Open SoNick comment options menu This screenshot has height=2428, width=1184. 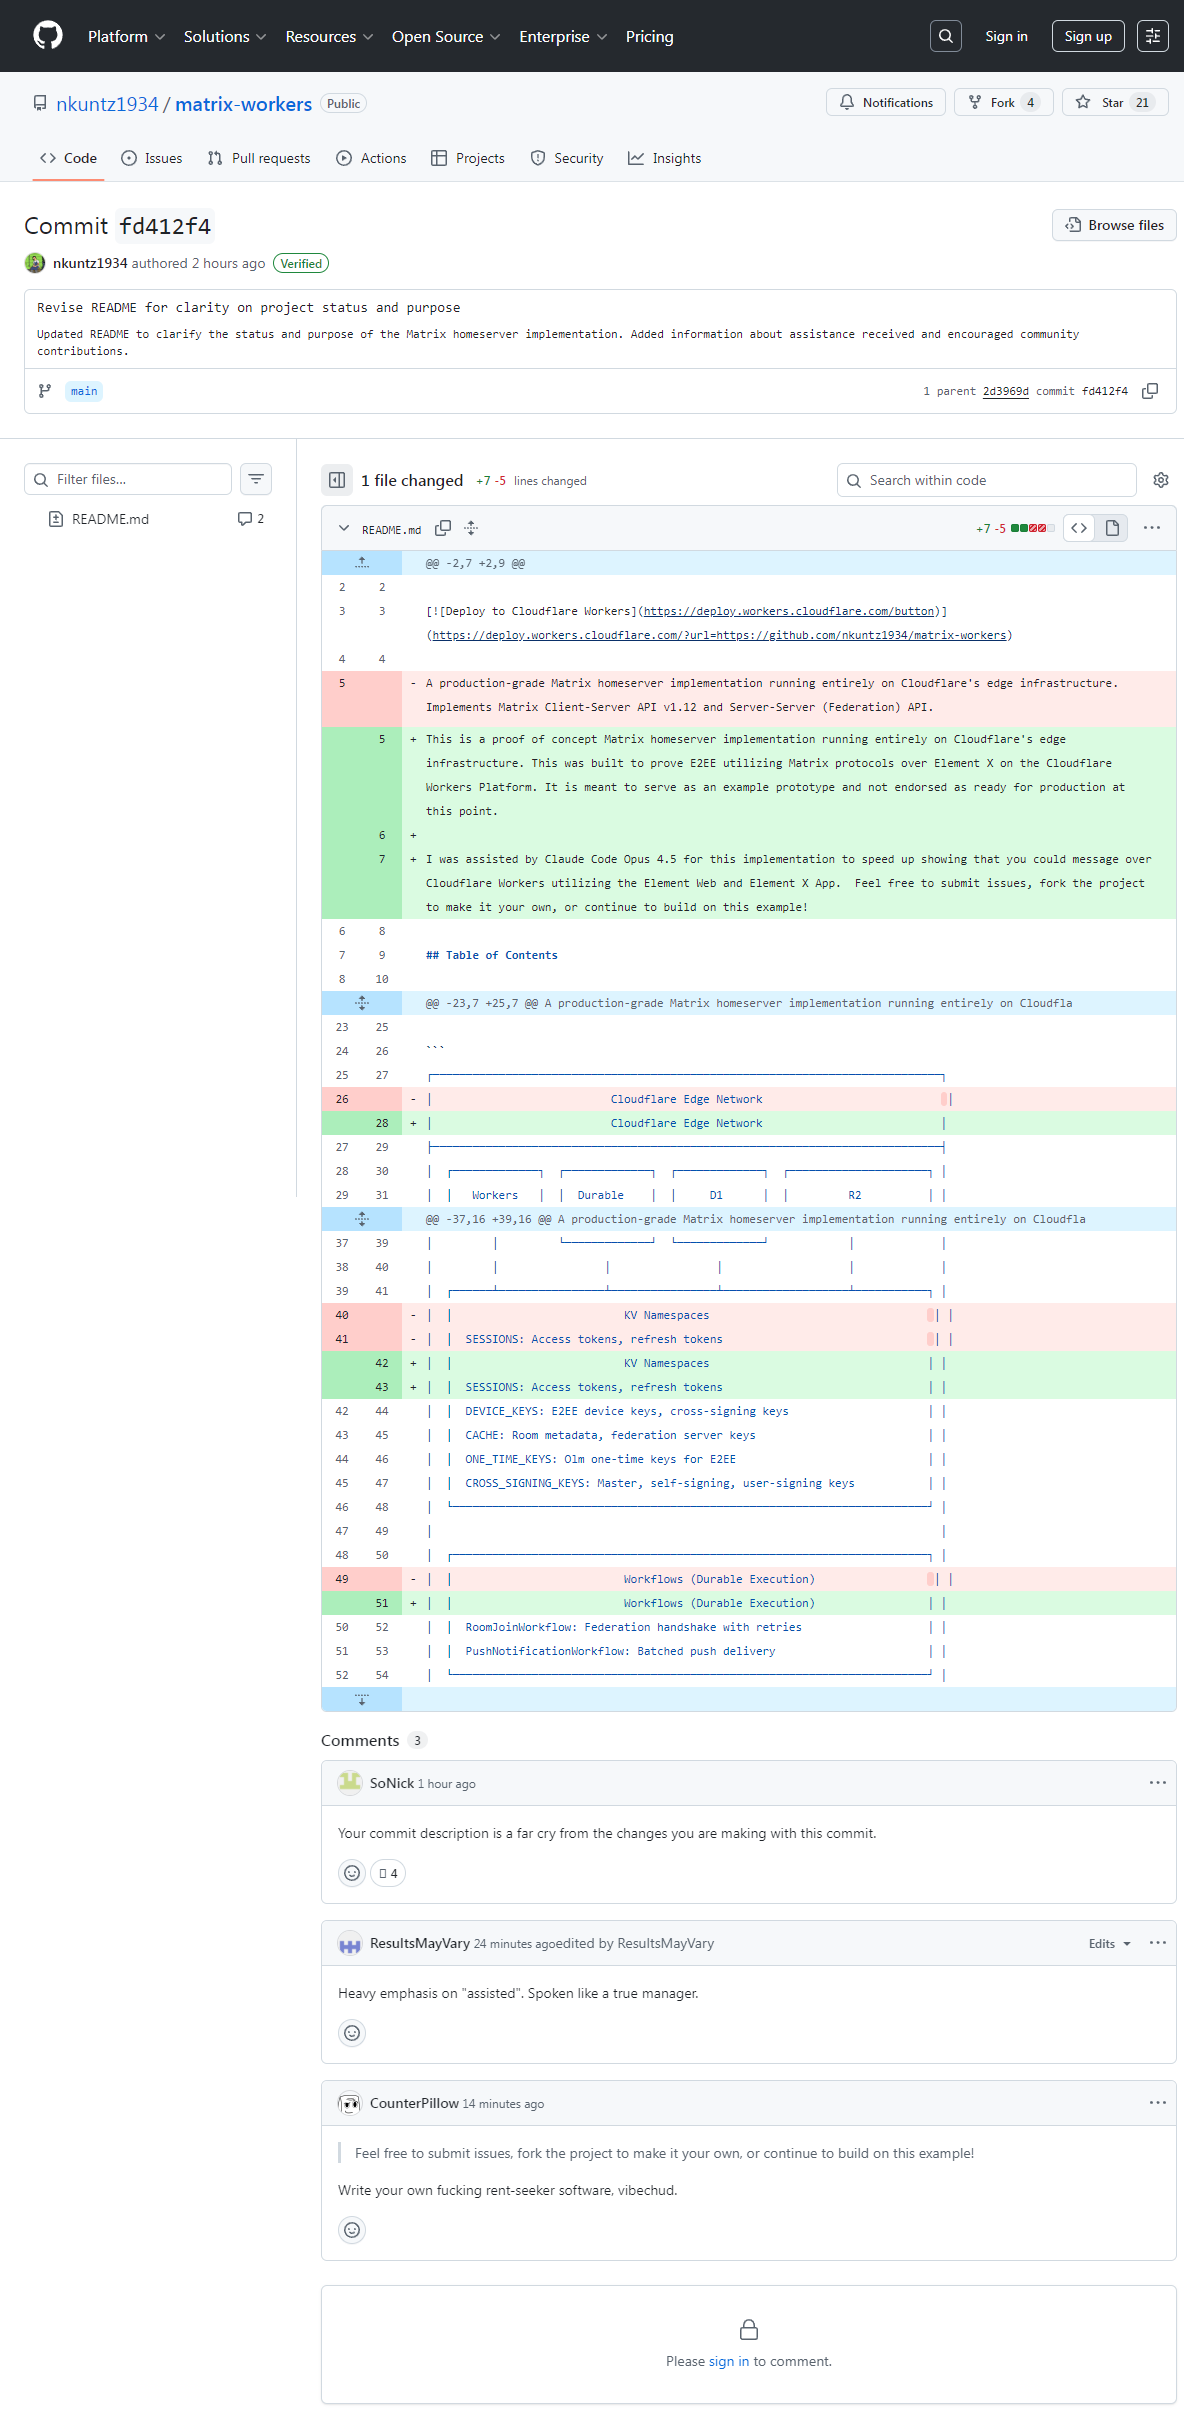pyautogui.click(x=1158, y=1783)
